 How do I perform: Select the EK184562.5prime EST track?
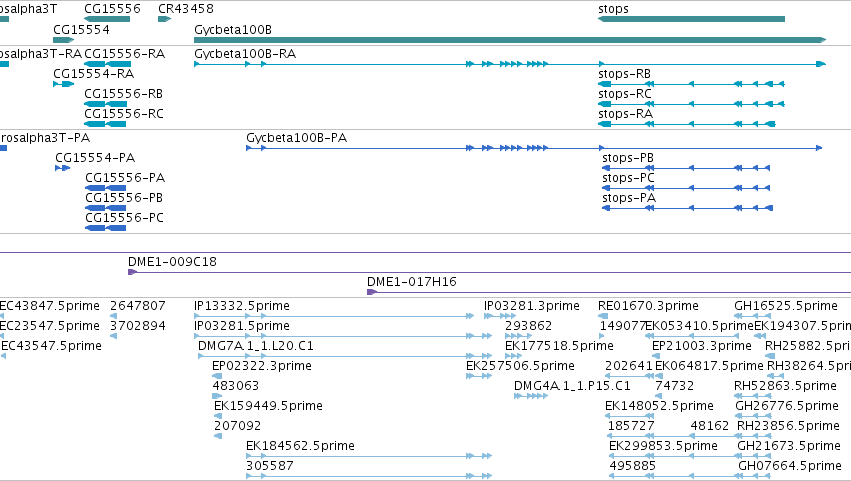tap(369, 456)
